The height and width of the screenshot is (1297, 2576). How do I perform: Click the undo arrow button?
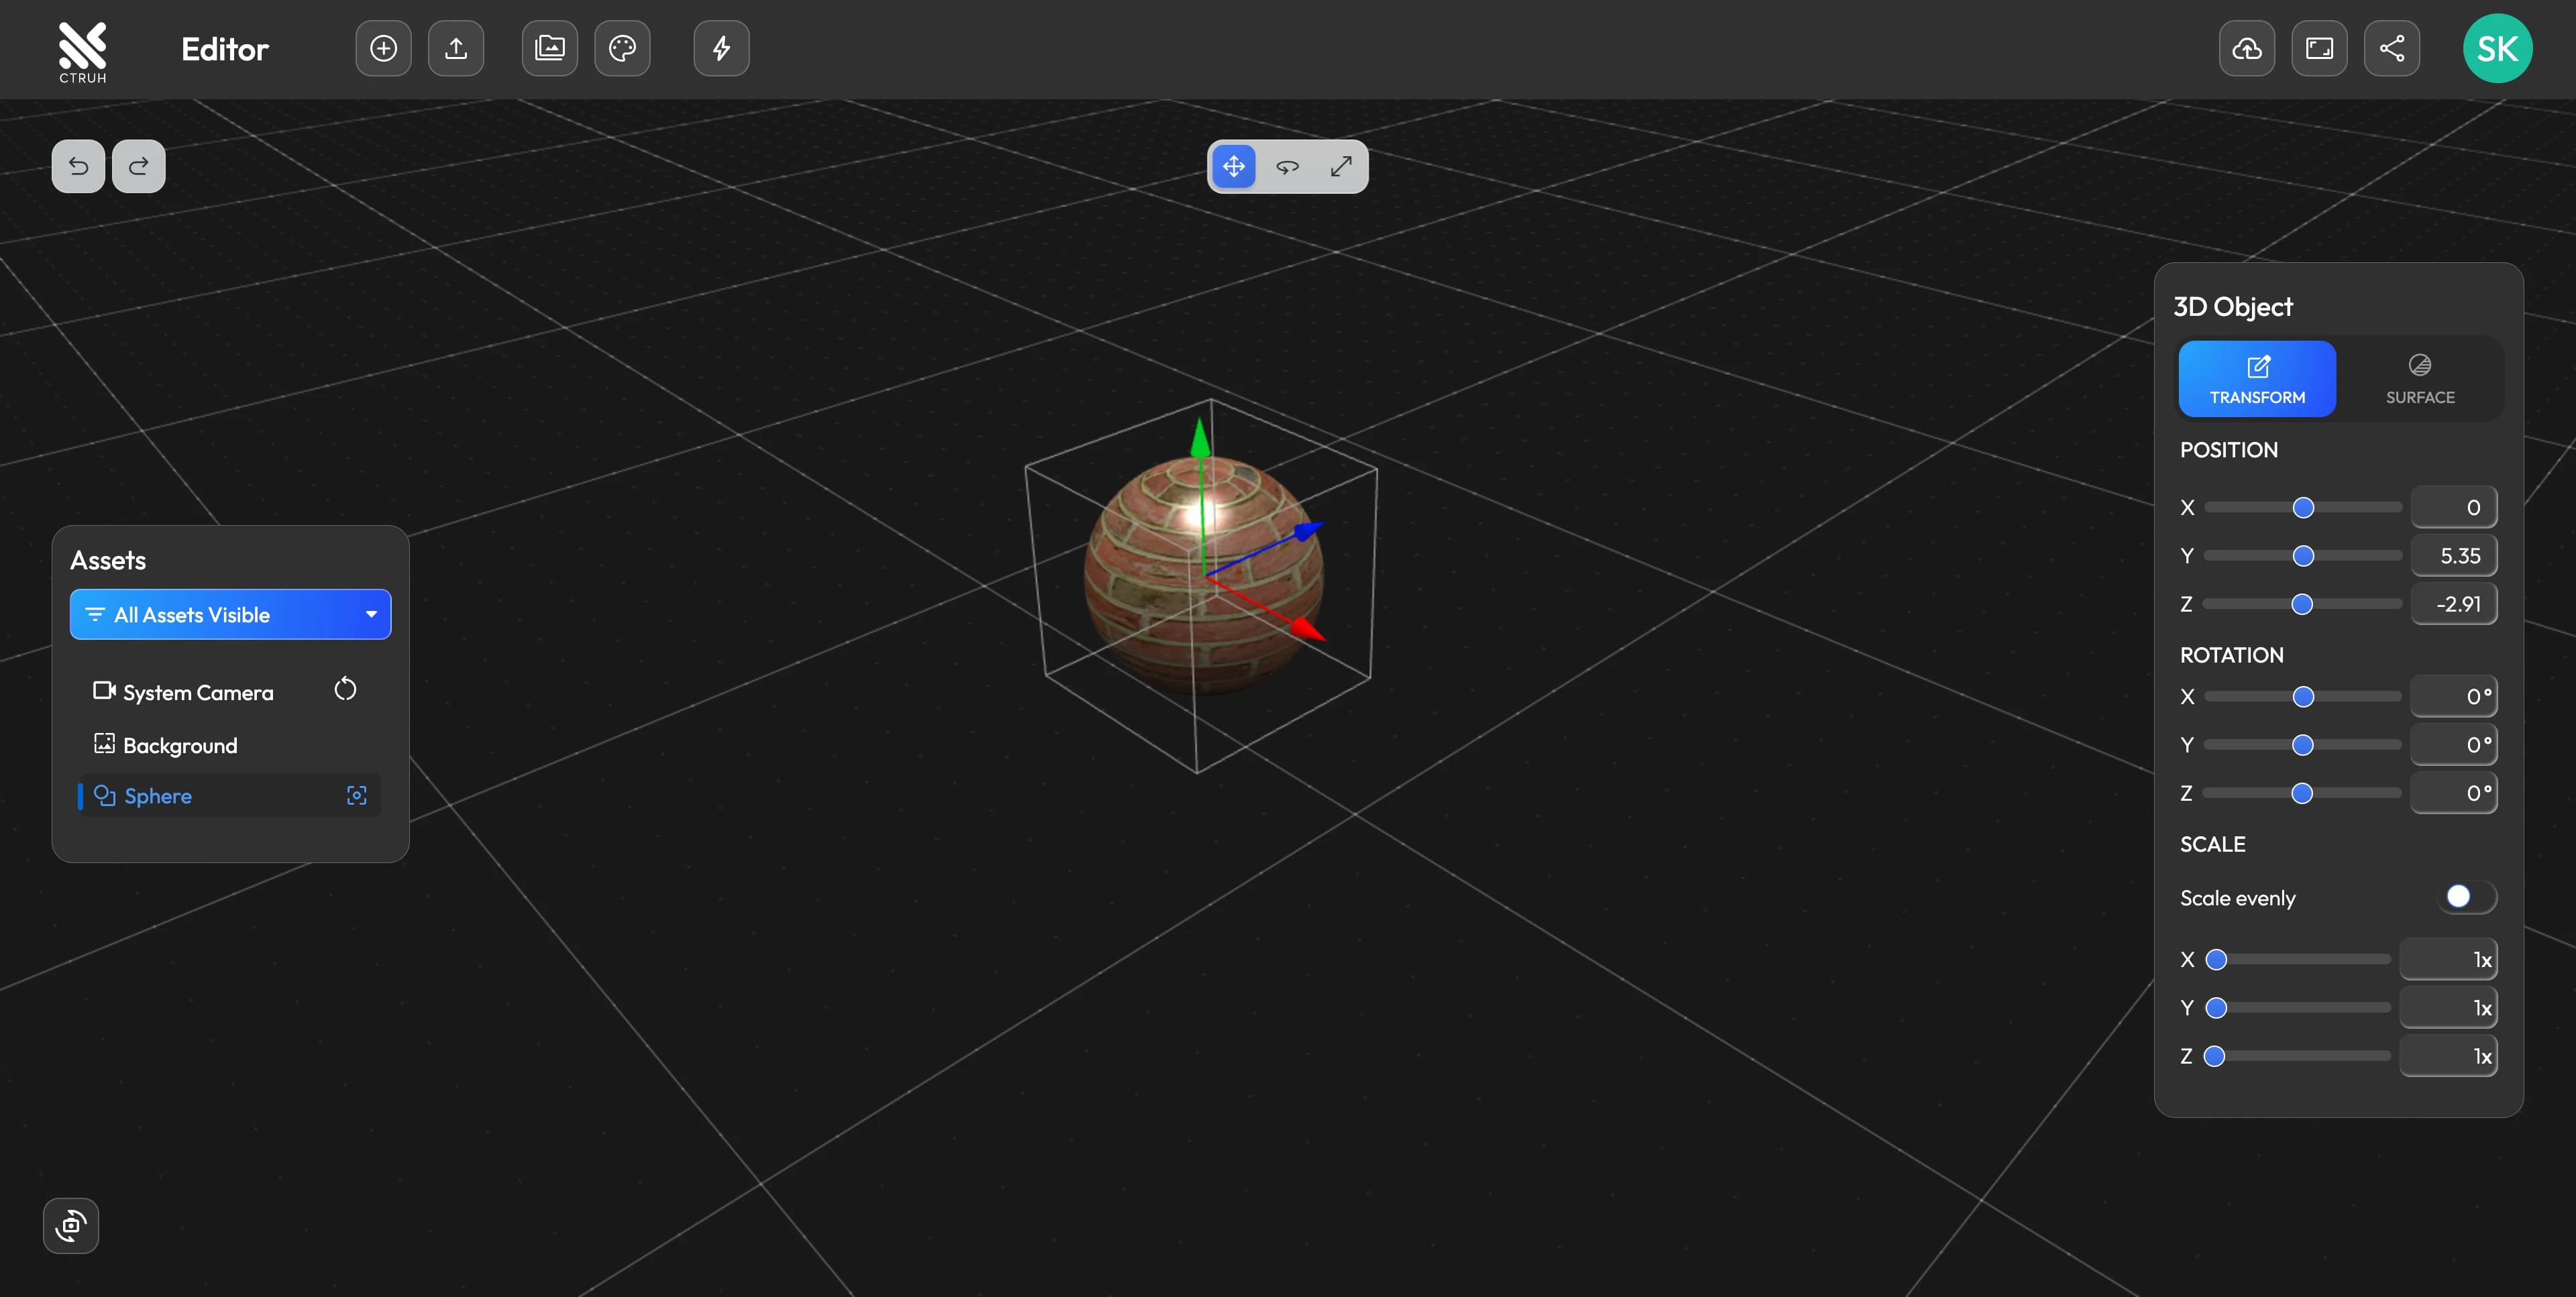(78, 166)
